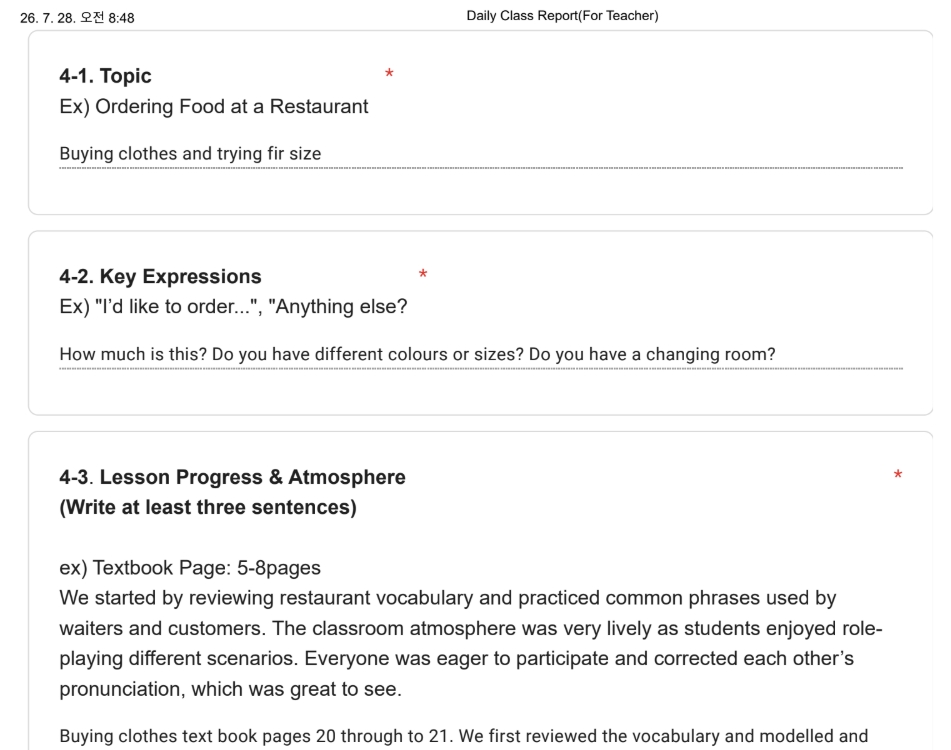Click the 4-1. Topic heading
The width and height of the screenshot is (951, 750).
106,76
